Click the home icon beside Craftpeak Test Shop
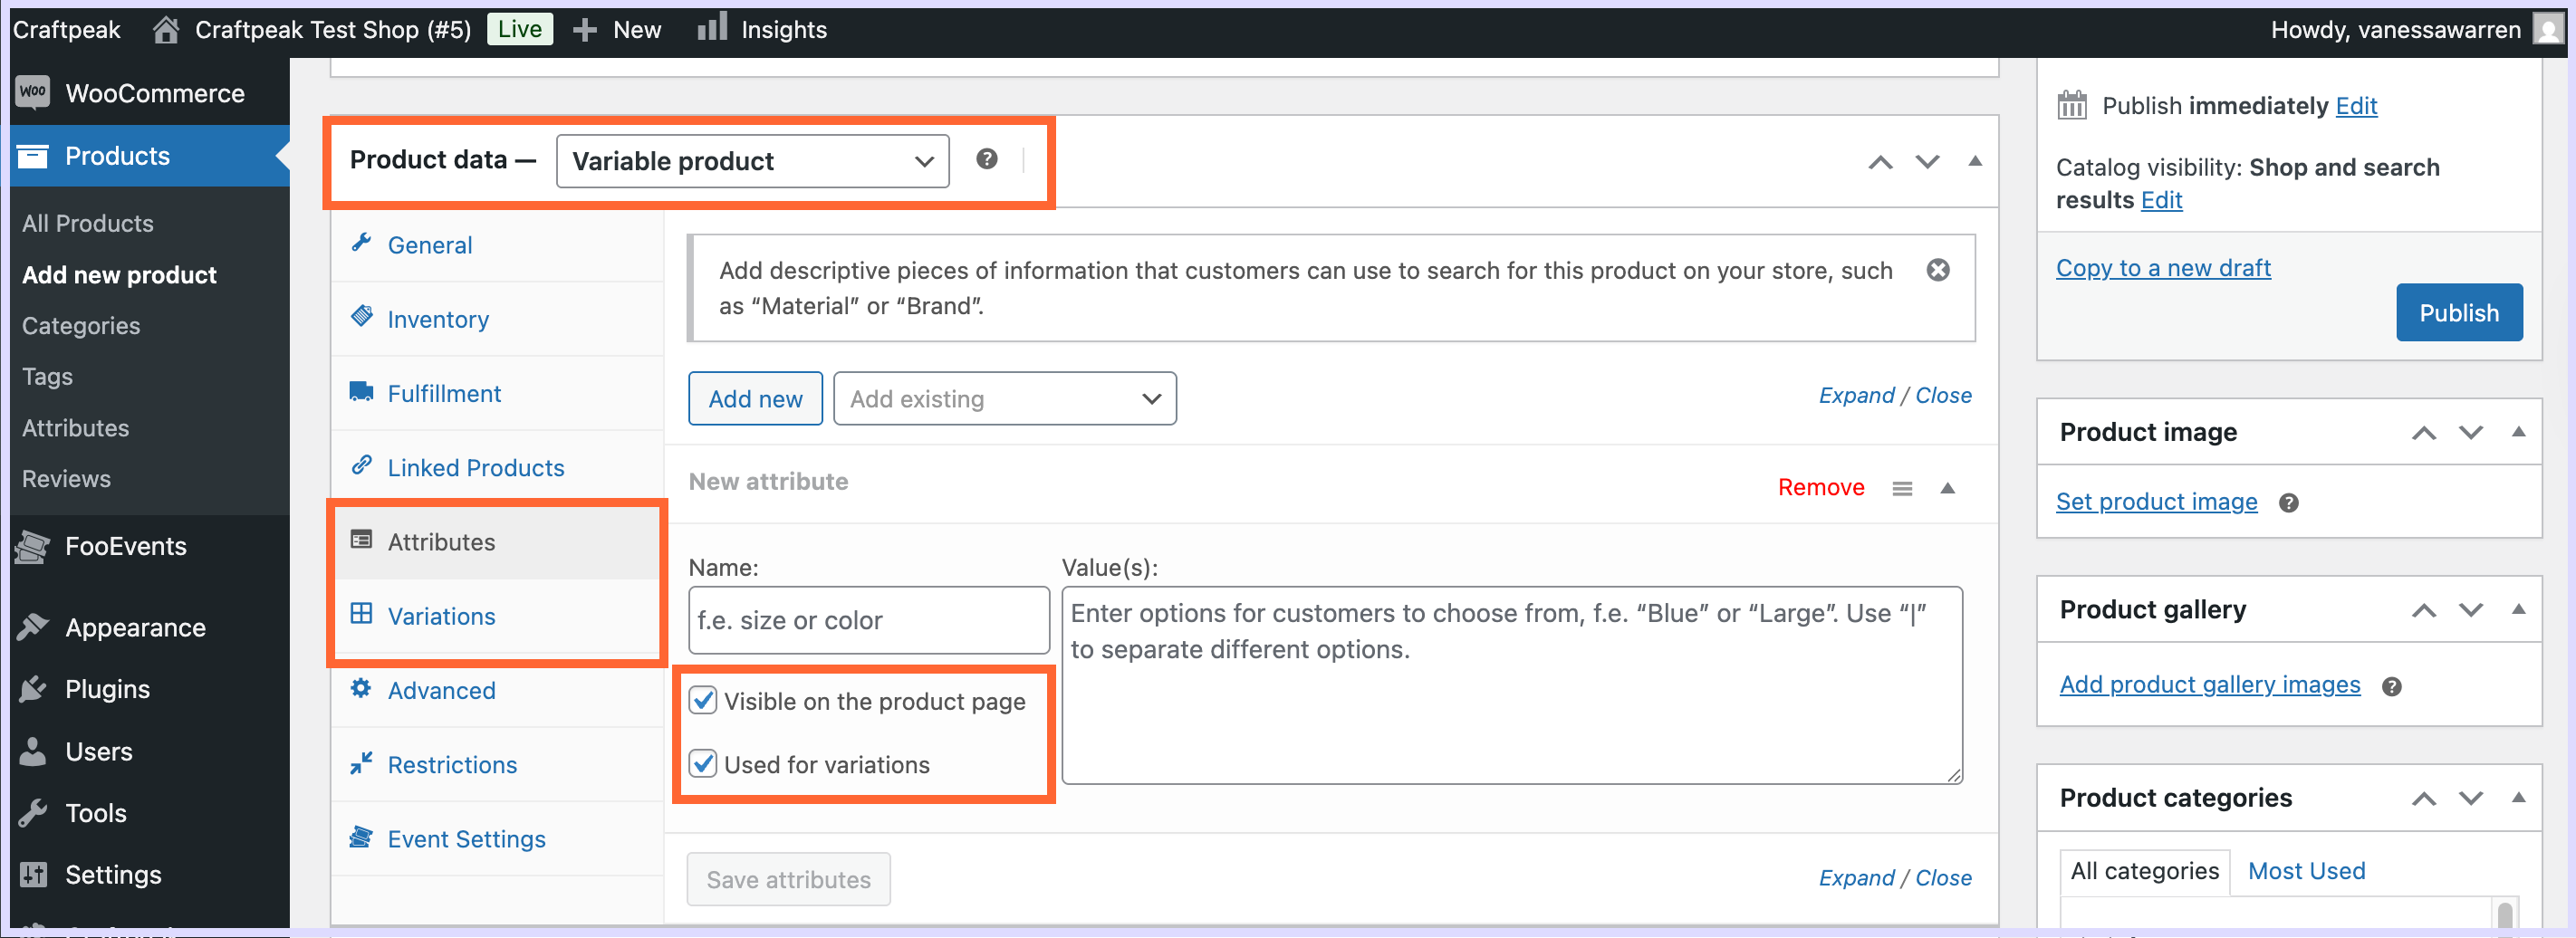Screen dimensions: 2576x938 (x=166, y=29)
